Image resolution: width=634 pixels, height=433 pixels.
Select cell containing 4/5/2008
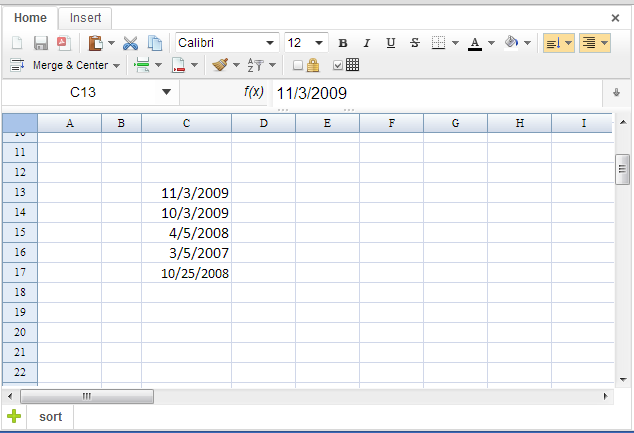[186, 233]
